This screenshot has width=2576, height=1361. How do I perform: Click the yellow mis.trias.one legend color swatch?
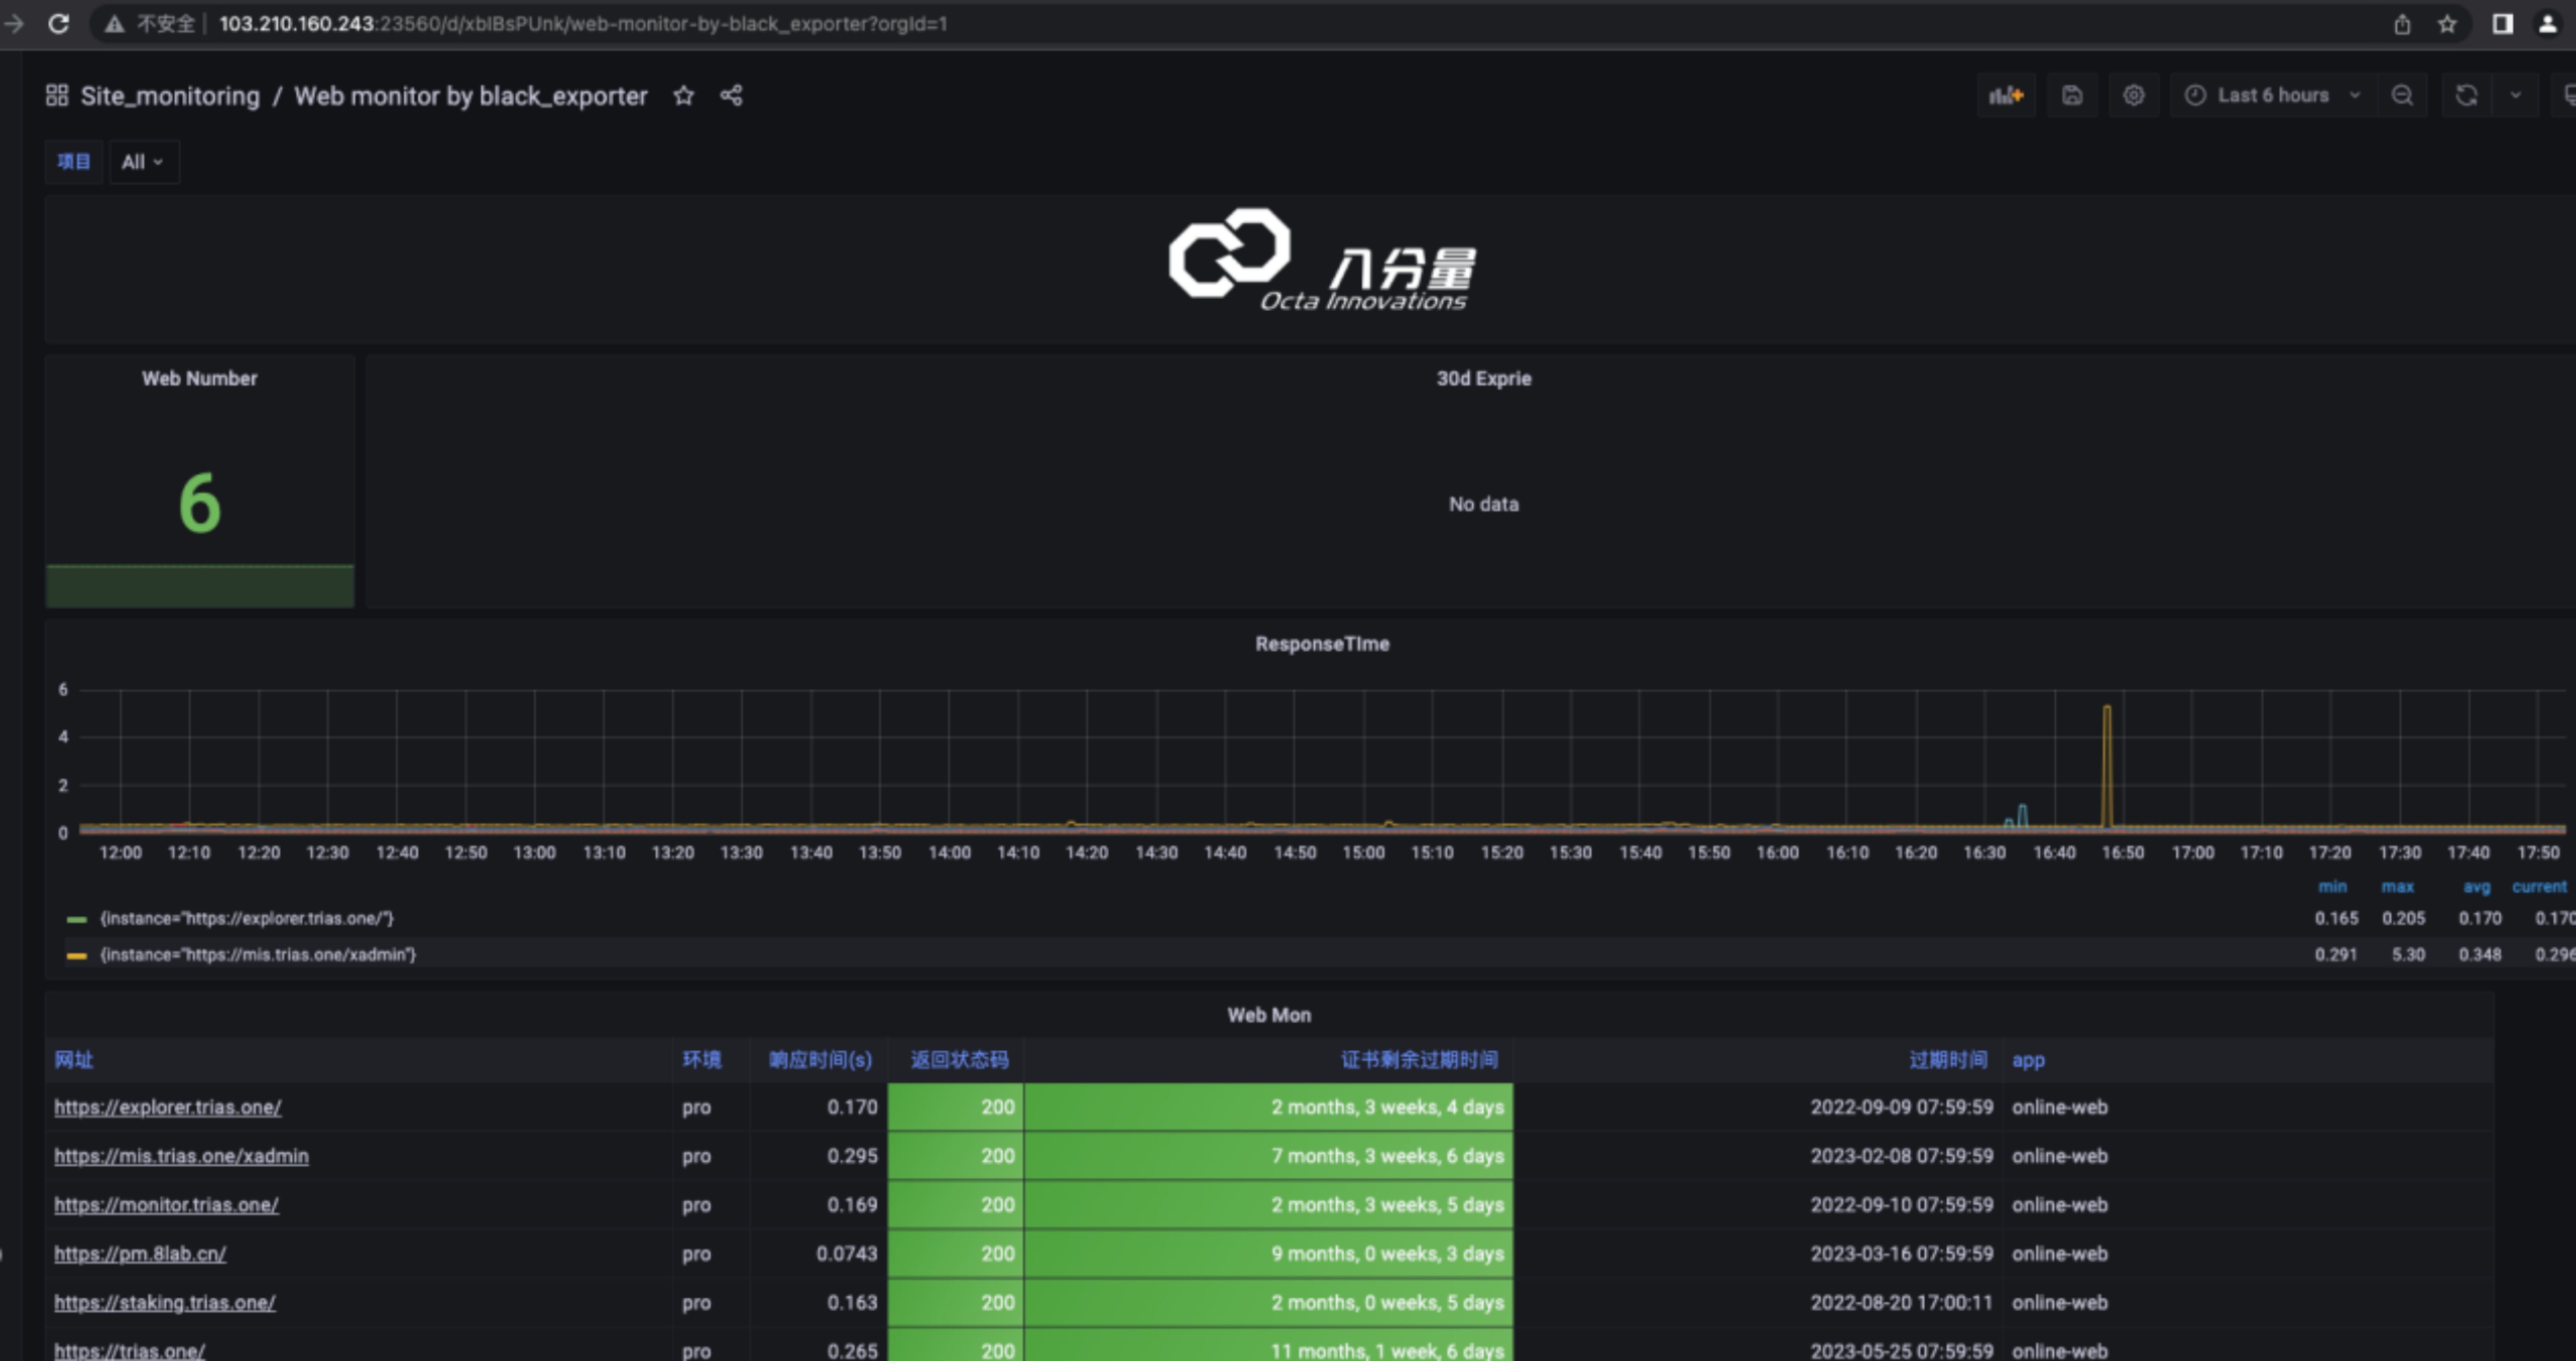[76, 956]
